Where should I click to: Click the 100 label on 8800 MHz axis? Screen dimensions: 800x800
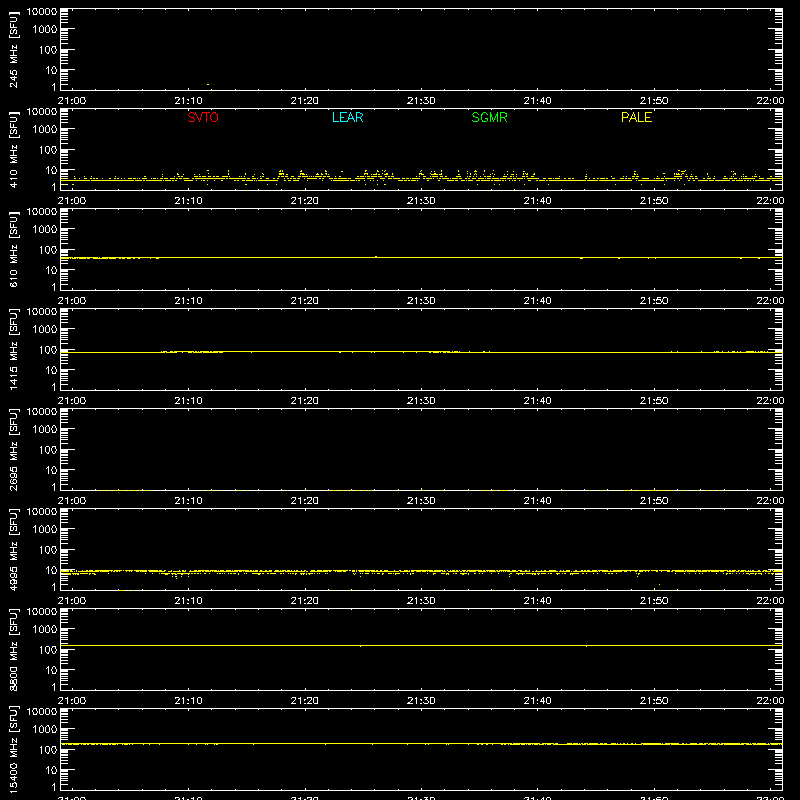[48, 650]
